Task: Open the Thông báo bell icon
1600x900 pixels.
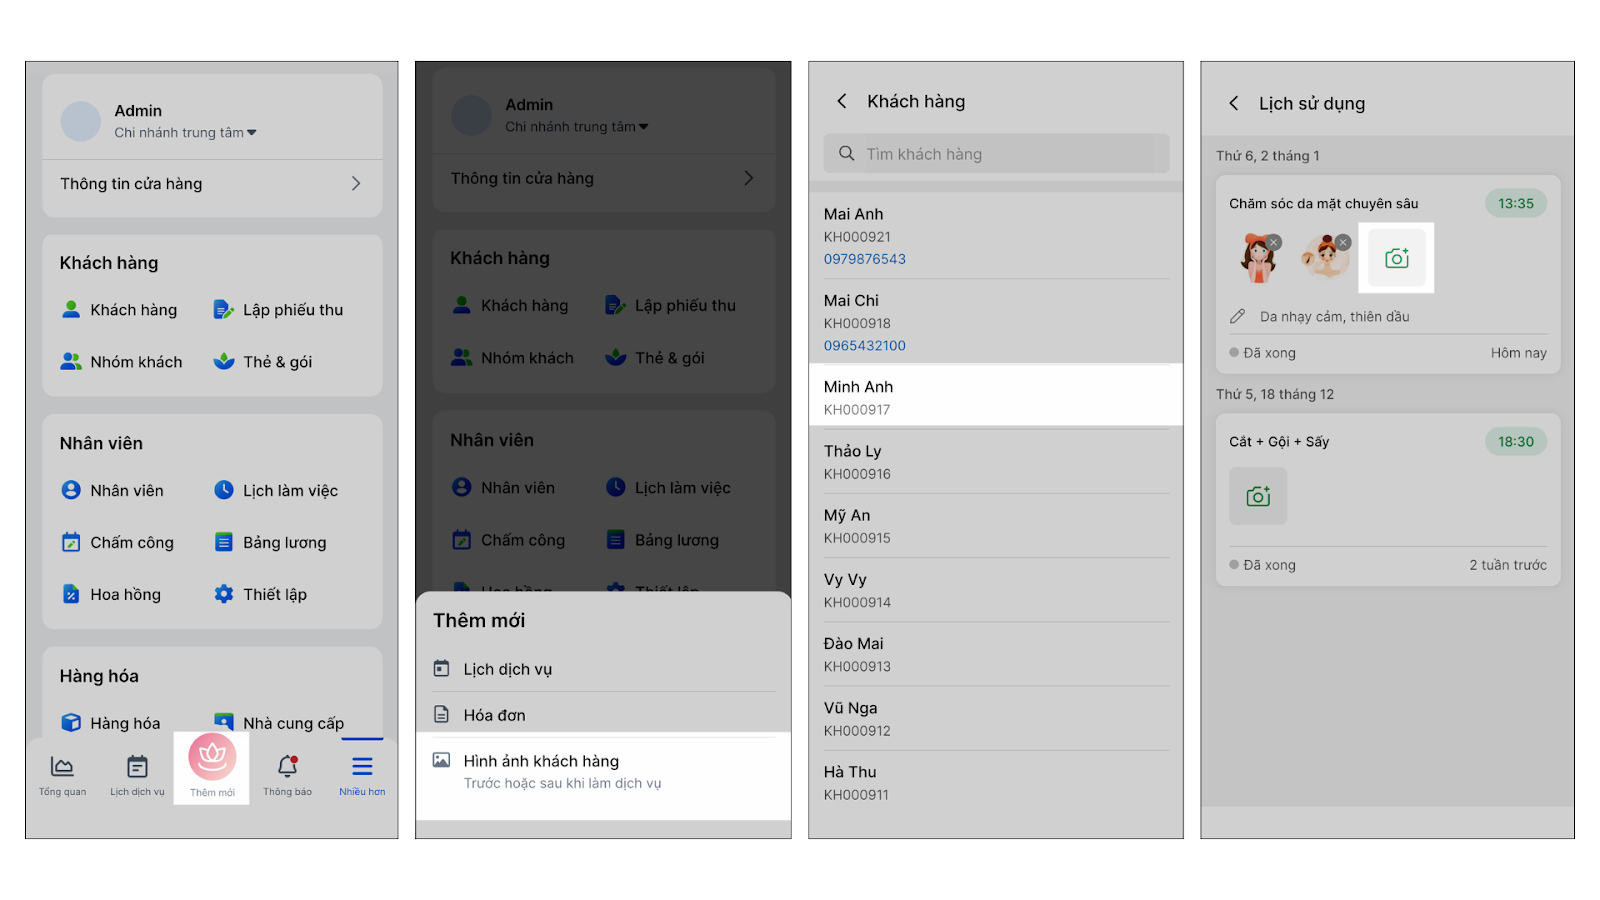Action: tap(287, 768)
